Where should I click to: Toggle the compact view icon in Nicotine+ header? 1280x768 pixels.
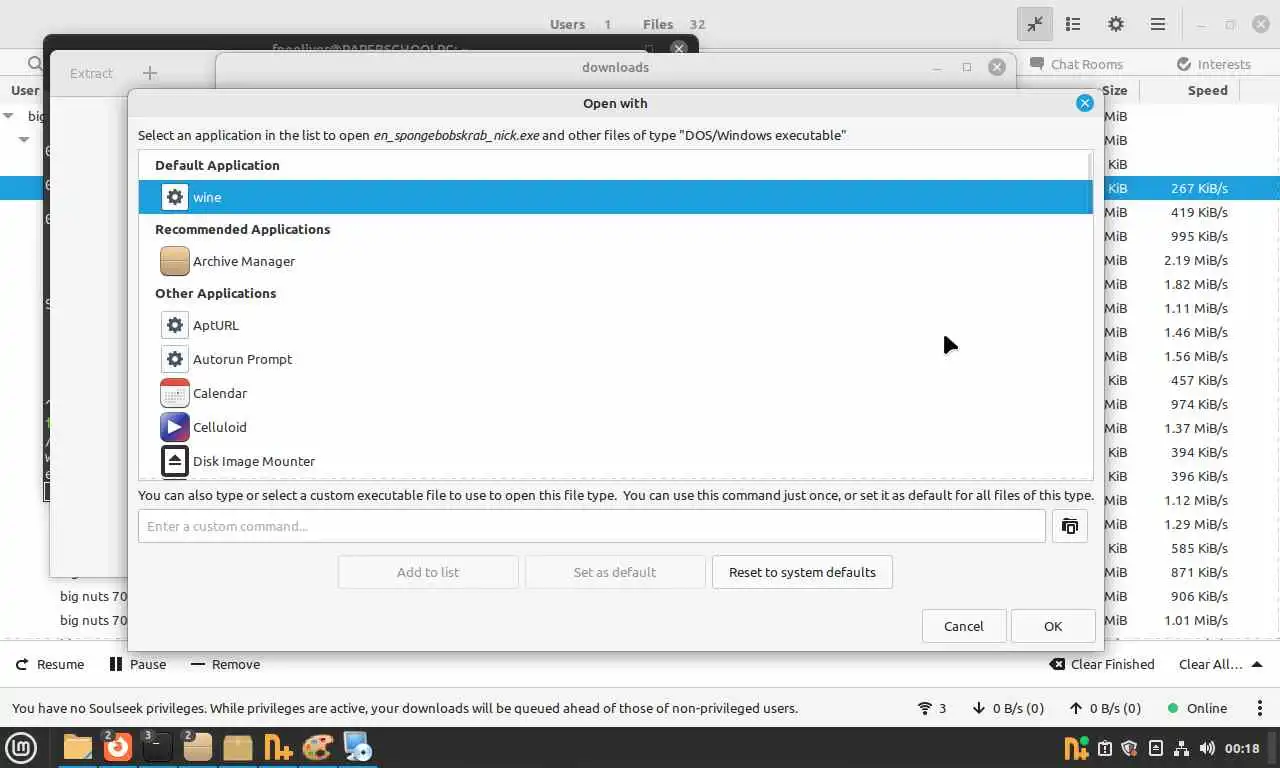1035,24
